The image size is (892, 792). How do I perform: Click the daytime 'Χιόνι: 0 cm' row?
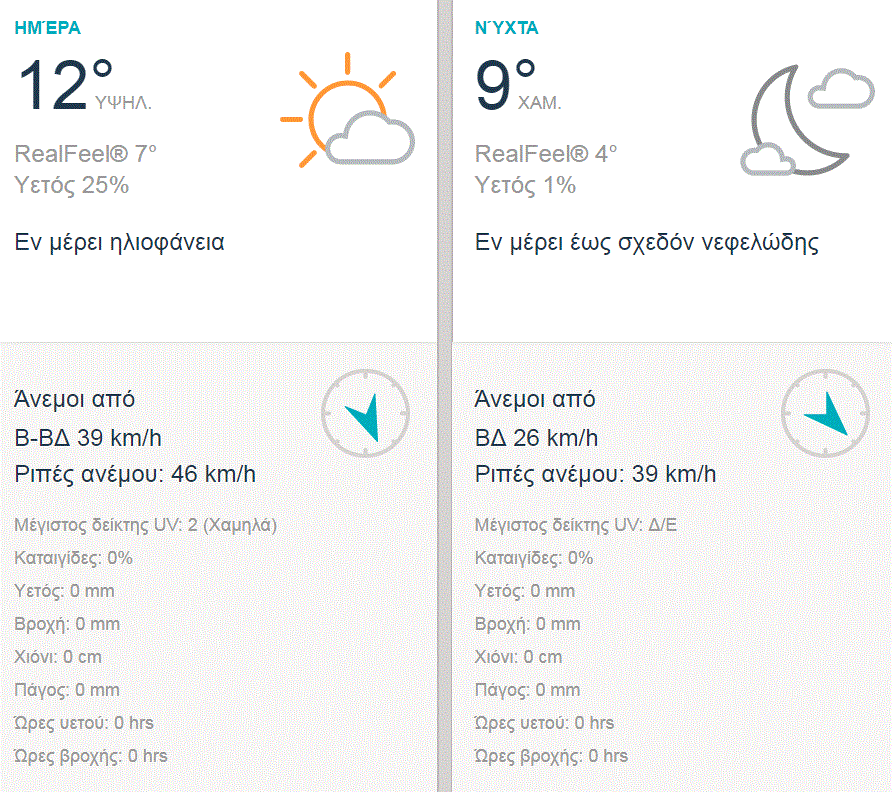pyautogui.click(x=59, y=657)
